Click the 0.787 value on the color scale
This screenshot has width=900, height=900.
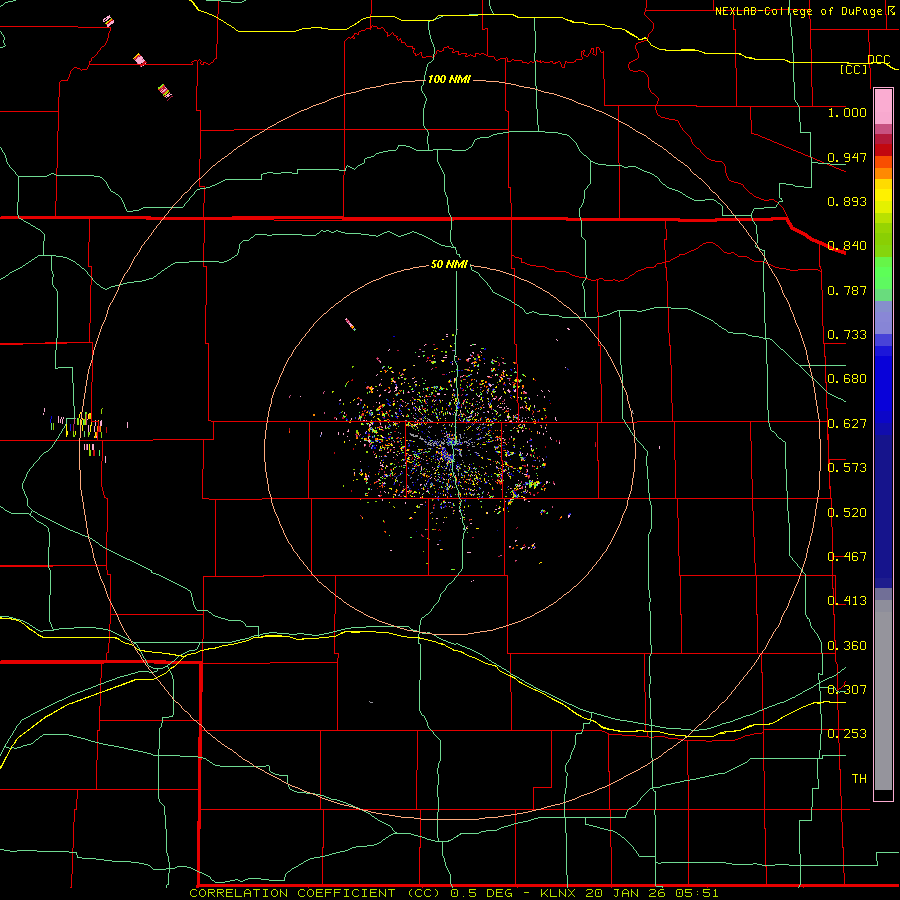point(847,290)
